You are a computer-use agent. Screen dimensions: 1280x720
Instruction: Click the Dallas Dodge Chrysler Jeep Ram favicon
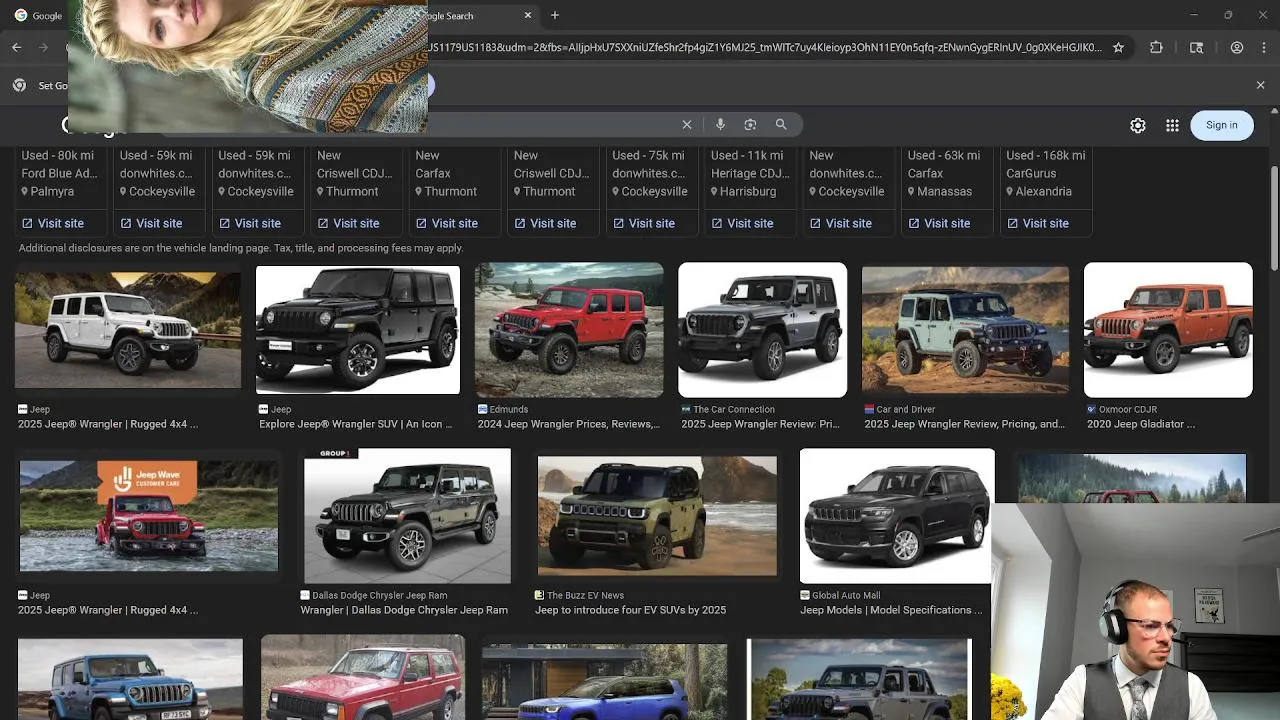(306, 595)
